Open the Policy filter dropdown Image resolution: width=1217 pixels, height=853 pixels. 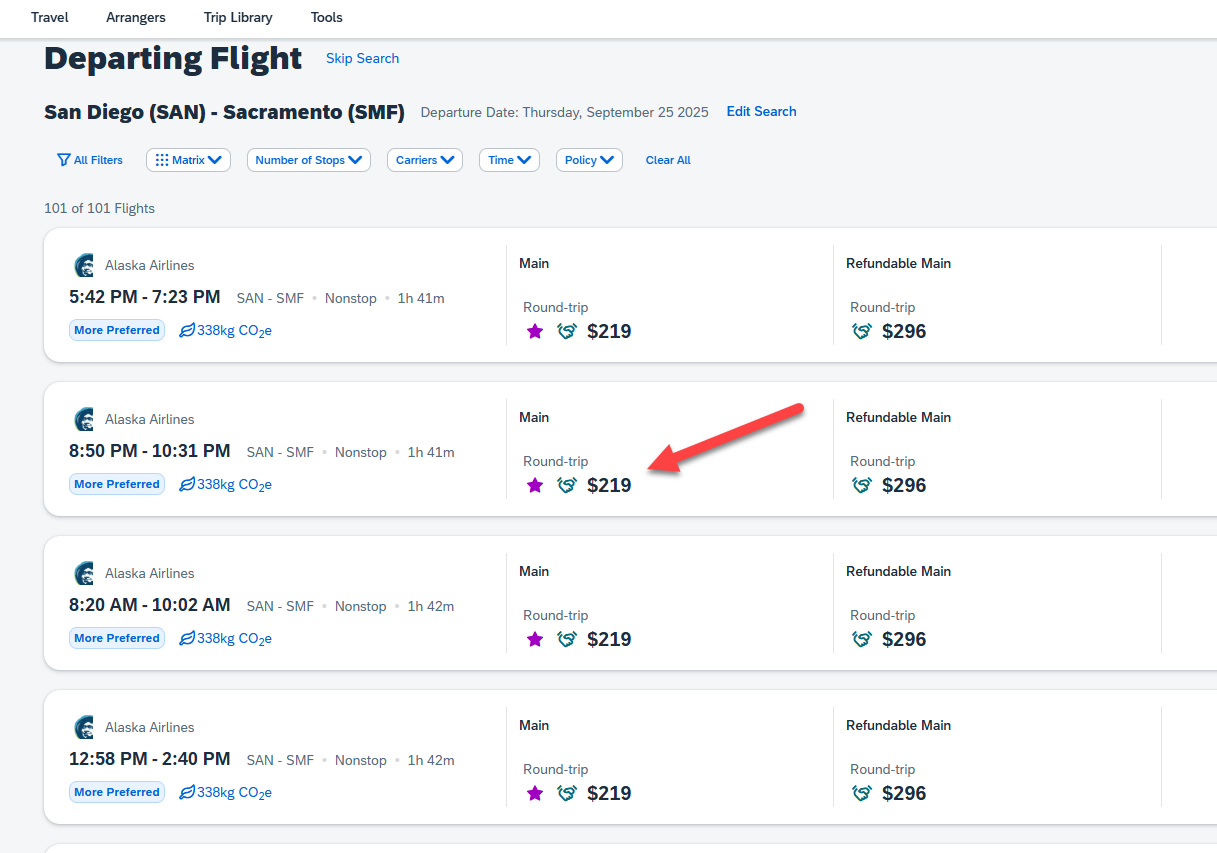click(589, 160)
